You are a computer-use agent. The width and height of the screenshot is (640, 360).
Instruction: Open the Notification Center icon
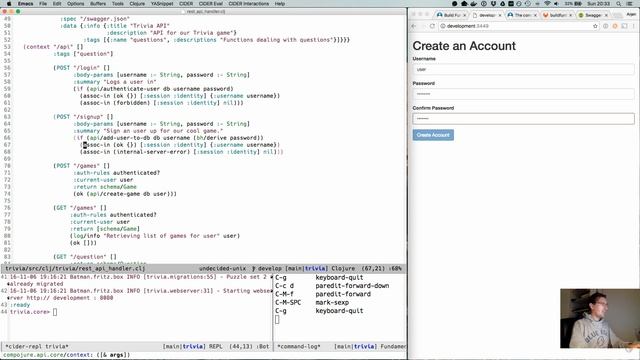(631, 4)
